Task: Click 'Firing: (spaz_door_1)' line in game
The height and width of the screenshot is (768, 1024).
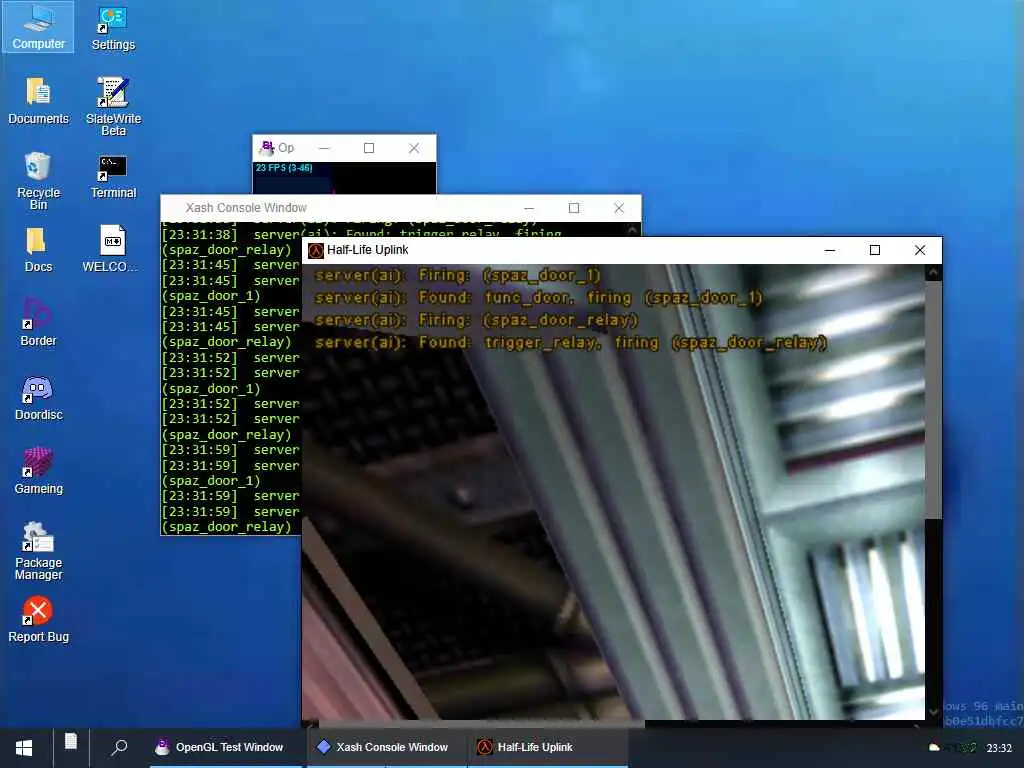Action: 457,275
